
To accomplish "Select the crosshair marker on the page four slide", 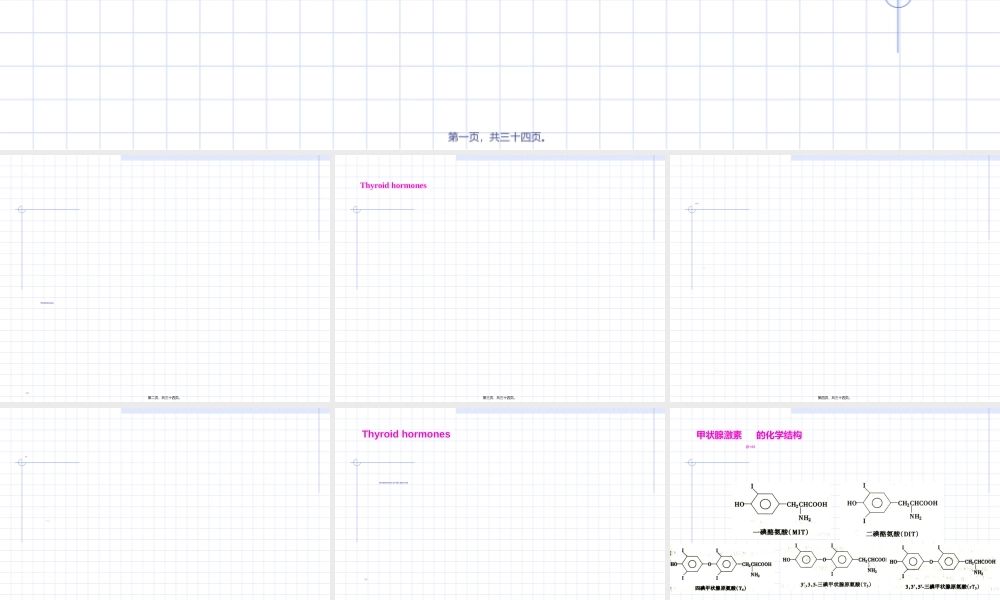I will tap(691, 209).
